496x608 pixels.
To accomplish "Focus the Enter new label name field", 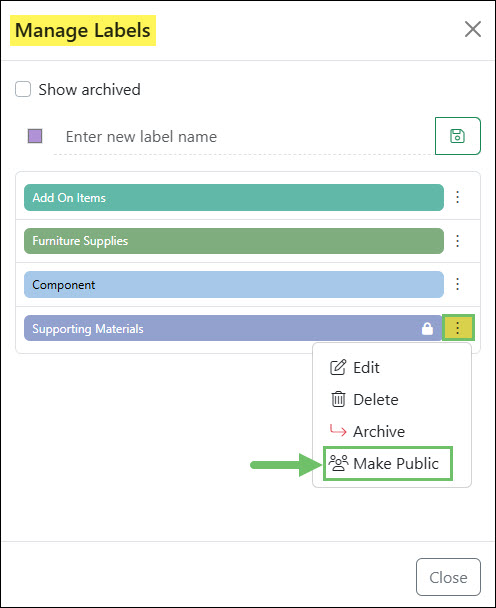I will pyautogui.click(x=244, y=137).
